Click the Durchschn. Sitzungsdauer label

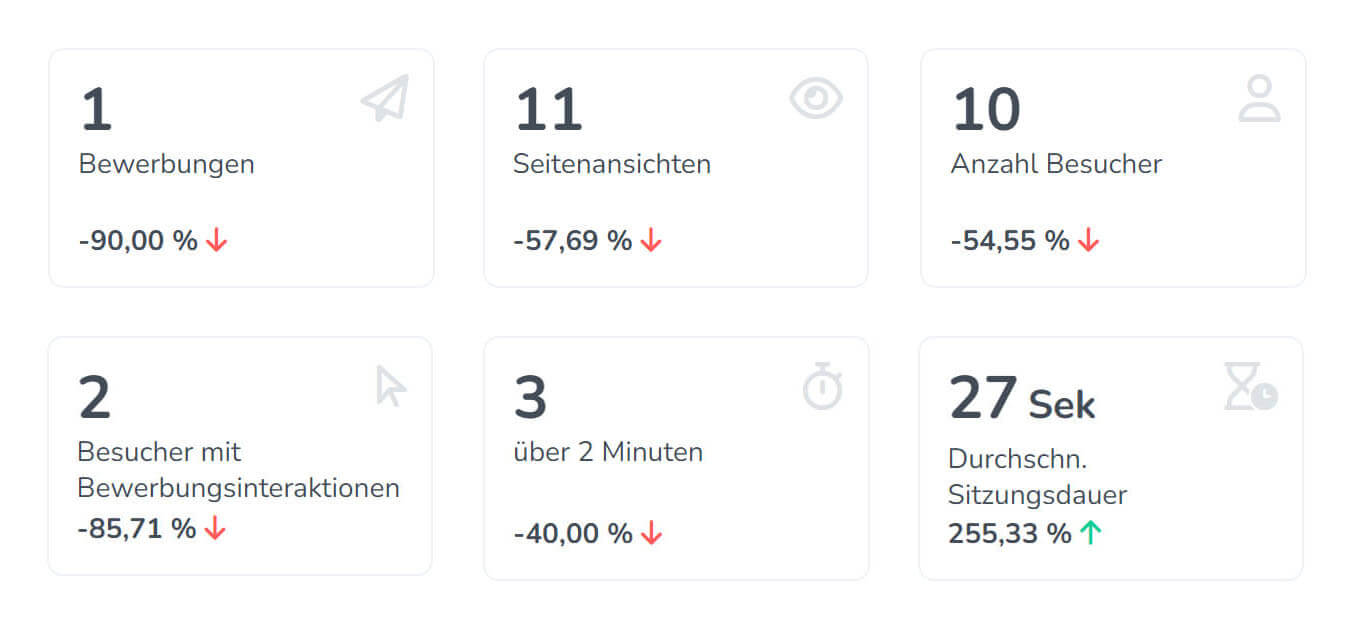[x=1037, y=476]
